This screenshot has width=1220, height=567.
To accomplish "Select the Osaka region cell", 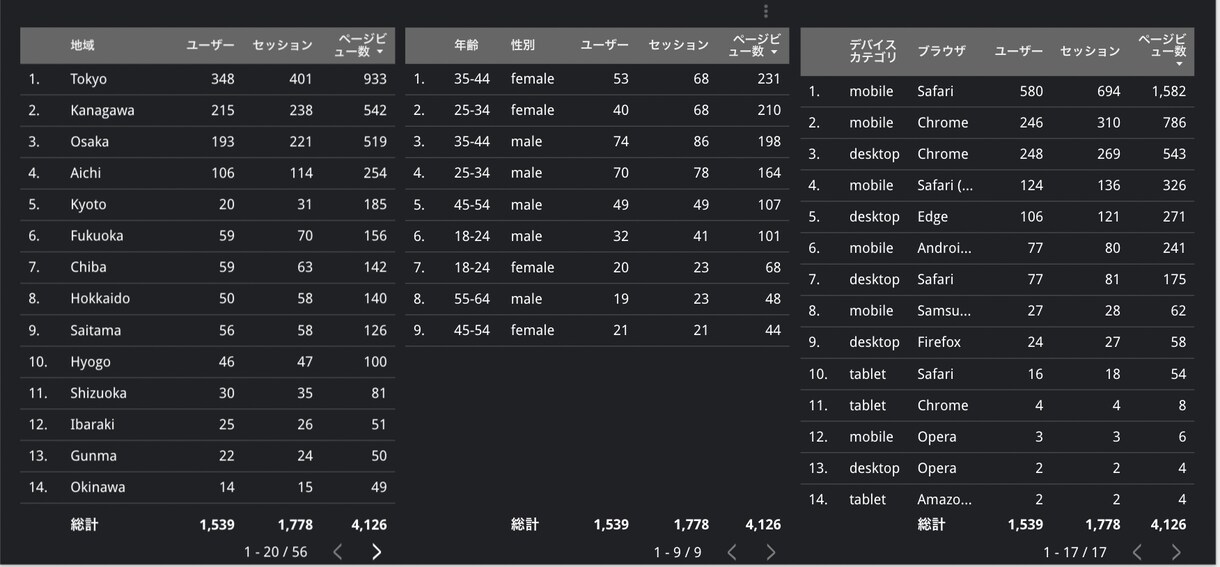I will pos(90,142).
